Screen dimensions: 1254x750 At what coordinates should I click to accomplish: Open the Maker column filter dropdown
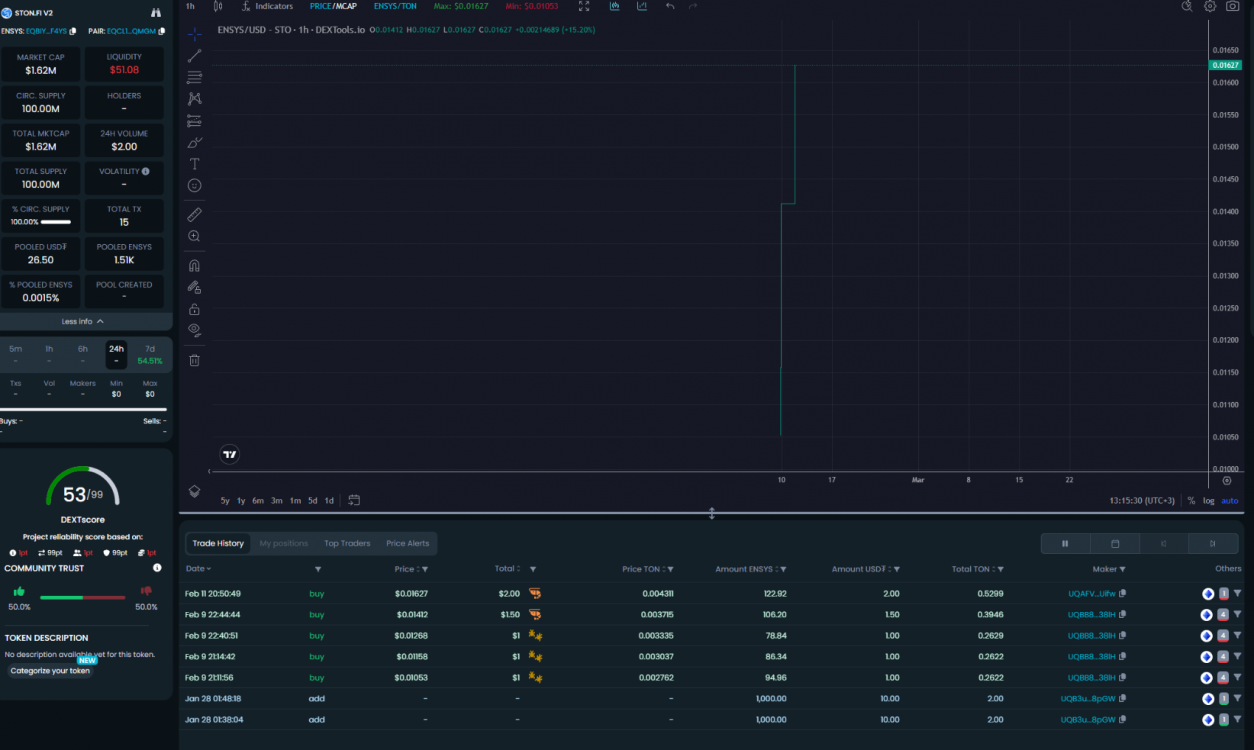(x=1123, y=569)
